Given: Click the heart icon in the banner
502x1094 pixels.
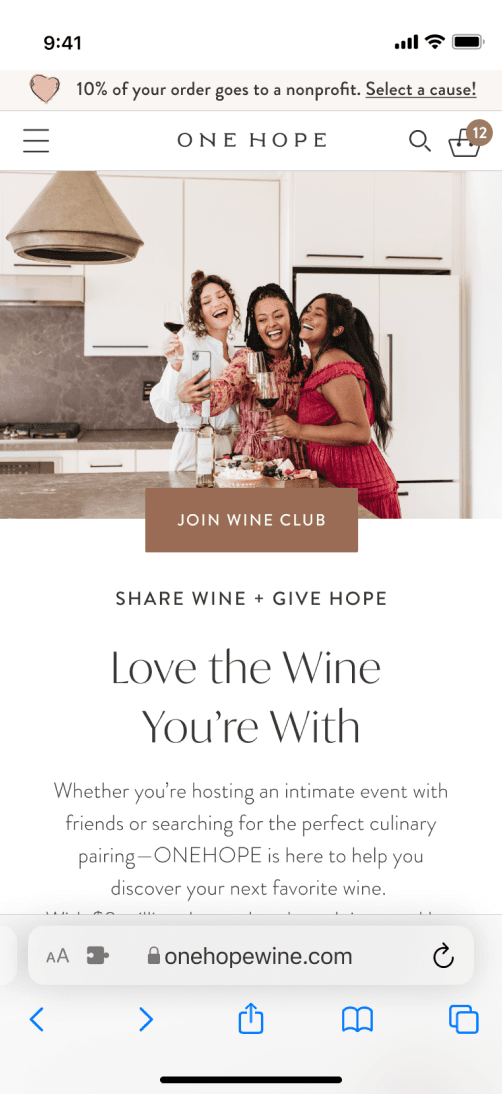Looking at the screenshot, I should tap(45, 89).
